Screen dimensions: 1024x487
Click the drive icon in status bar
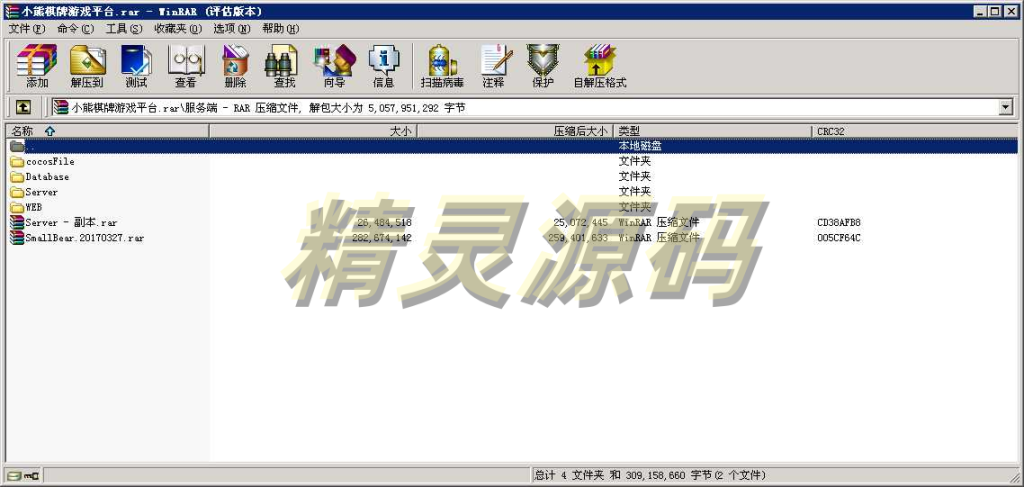coord(14,475)
